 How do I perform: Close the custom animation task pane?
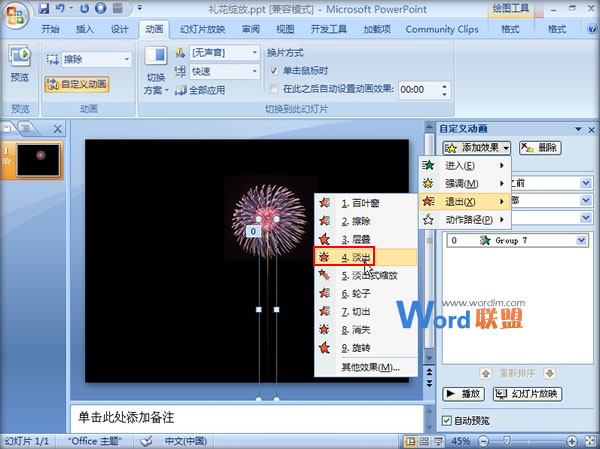coord(592,130)
